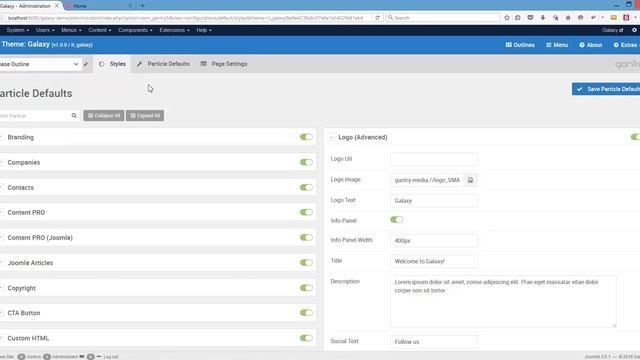Image resolution: width=640 pixels, height=360 pixels.
Task: Toggle the CTA Button particle switch
Action: [306, 313]
